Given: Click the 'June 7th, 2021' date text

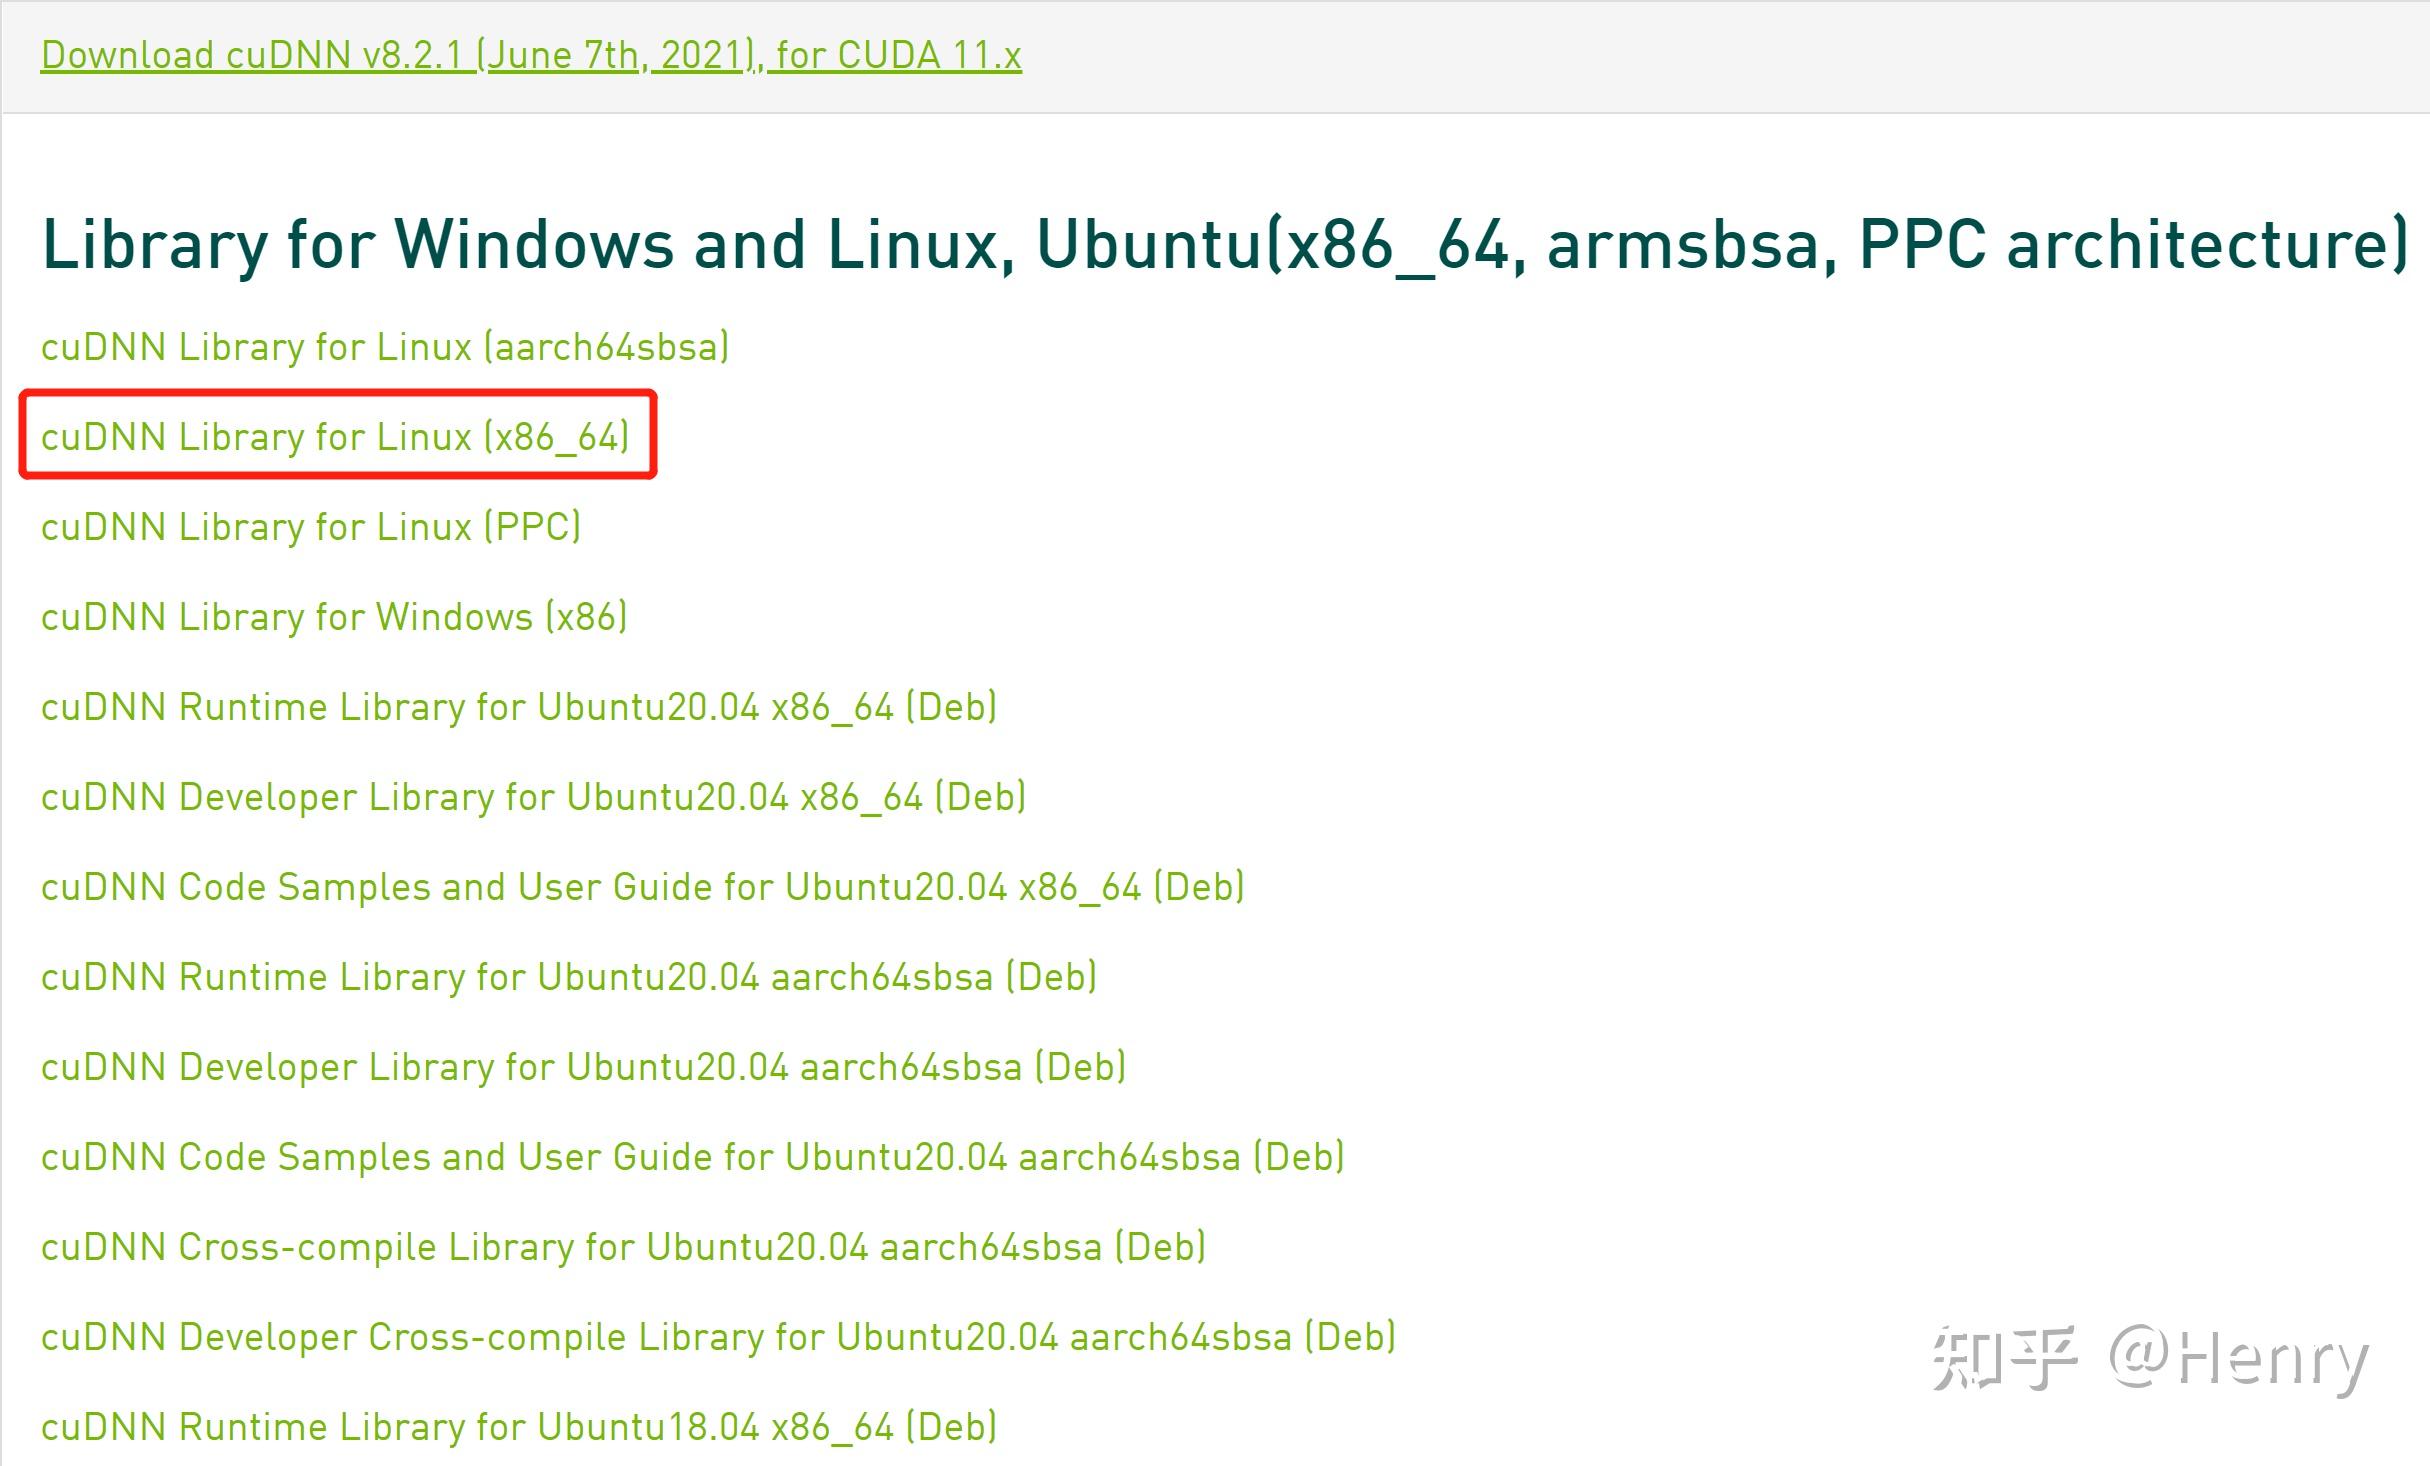Looking at the screenshot, I should pos(617,56).
